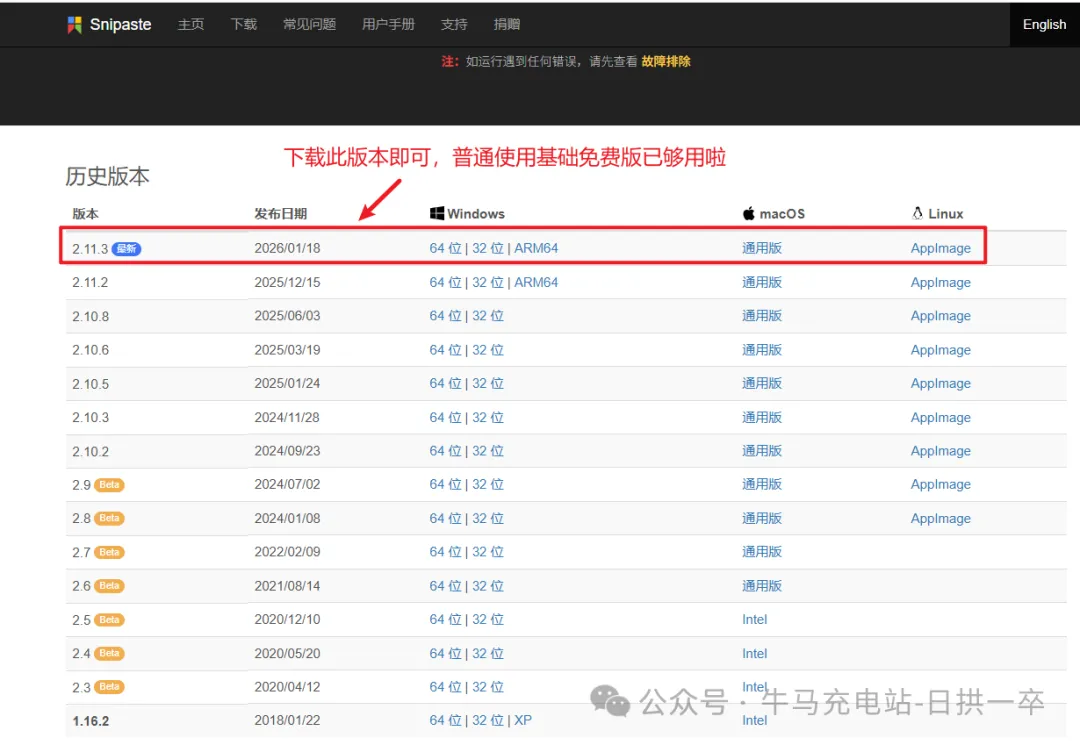Image resolution: width=1080 pixels, height=745 pixels.
Task: Download 2.8 Beta macOS 通用版
Action: 762,518
